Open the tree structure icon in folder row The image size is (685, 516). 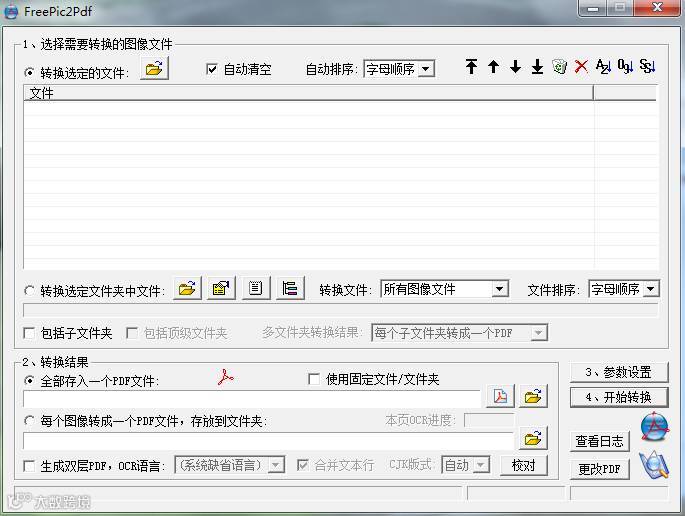tap(290, 288)
